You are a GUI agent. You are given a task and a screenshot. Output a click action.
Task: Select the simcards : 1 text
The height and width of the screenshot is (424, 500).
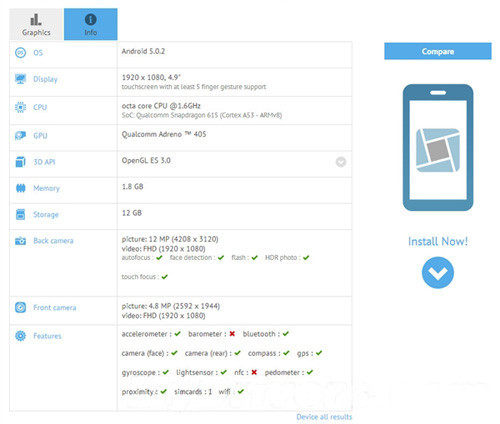coord(193,392)
